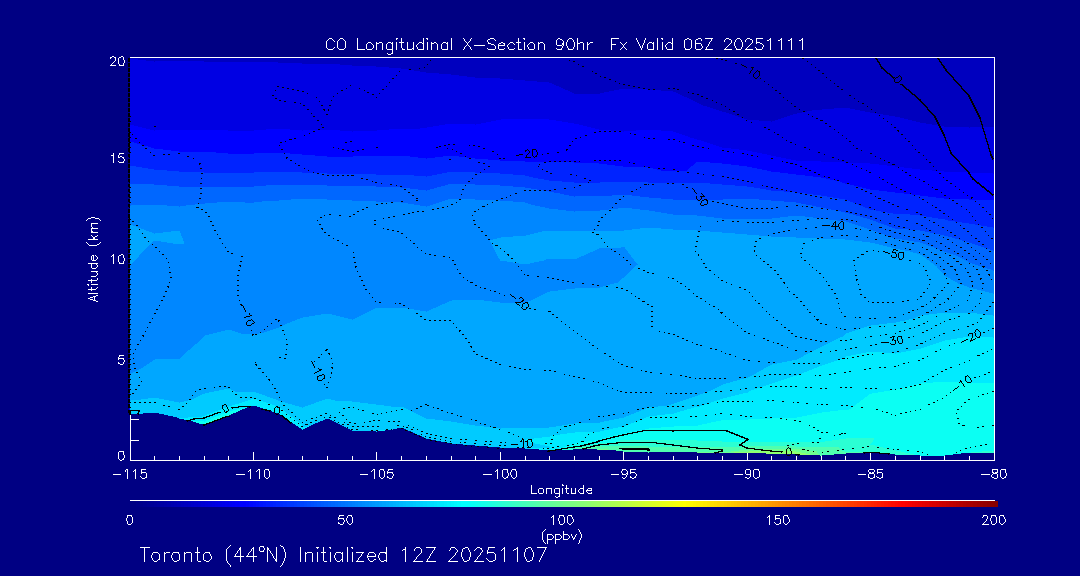Click the 'Longitude' x-axis label
Screen dimensions: 1080x576
pyautogui.click(x=561, y=490)
